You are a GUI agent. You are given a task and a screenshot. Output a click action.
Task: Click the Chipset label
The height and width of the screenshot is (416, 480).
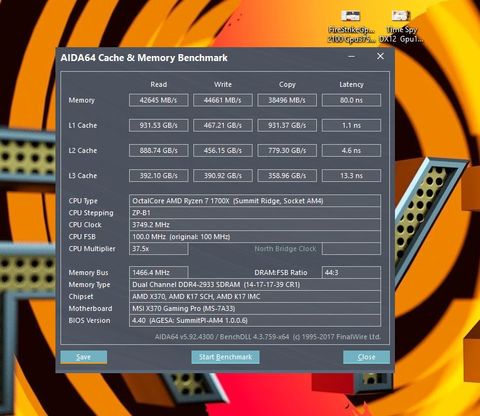(81, 297)
